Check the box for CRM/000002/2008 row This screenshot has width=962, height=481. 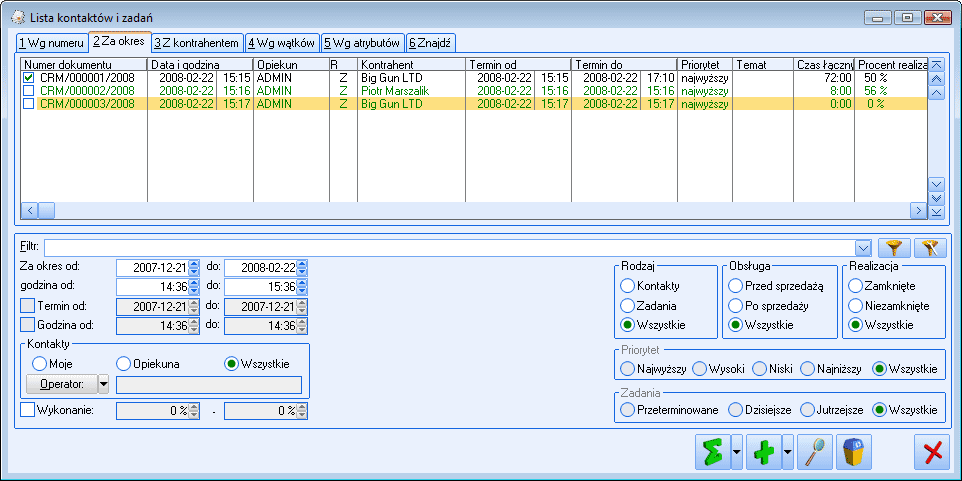(29, 91)
